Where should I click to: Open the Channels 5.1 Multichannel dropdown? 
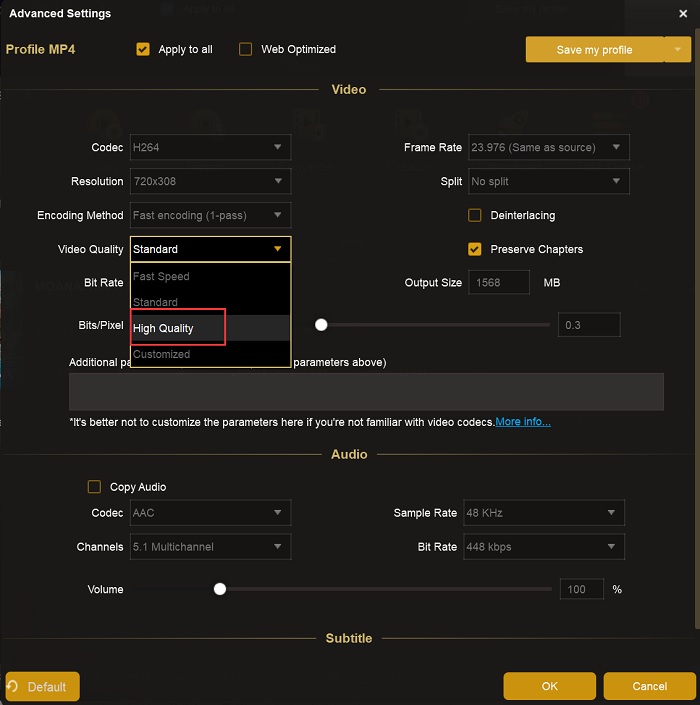tap(210, 547)
